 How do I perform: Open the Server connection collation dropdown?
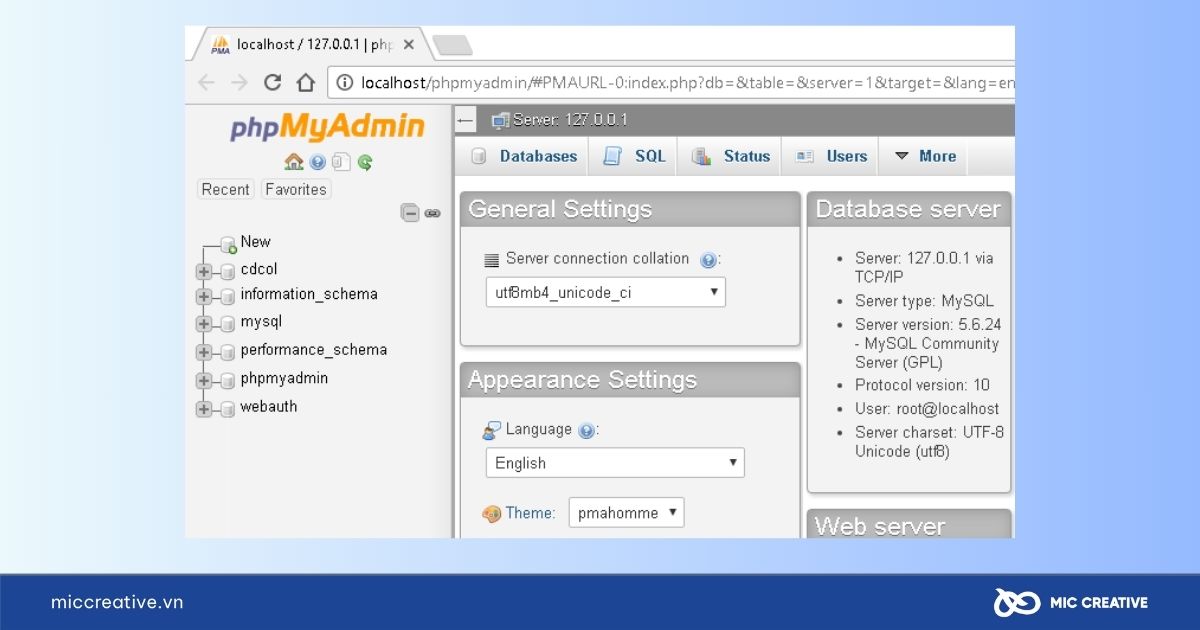pos(605,292)
